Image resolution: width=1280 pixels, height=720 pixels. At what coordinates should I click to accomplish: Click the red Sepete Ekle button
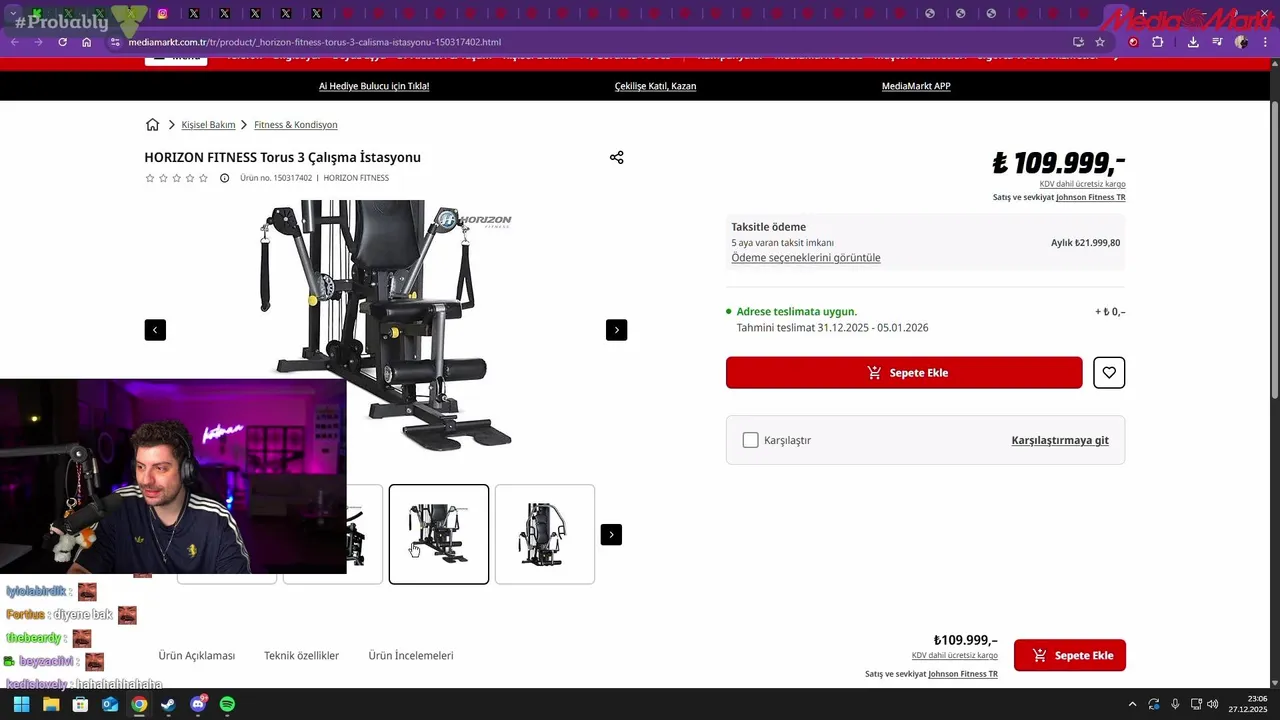[x=904, y=373]
